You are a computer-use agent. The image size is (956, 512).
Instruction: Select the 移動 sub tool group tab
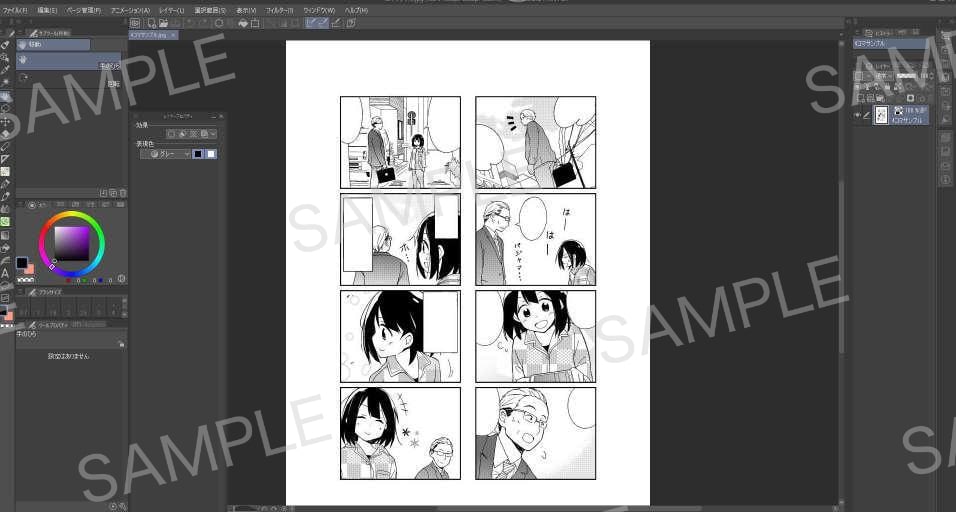[53, 44]
